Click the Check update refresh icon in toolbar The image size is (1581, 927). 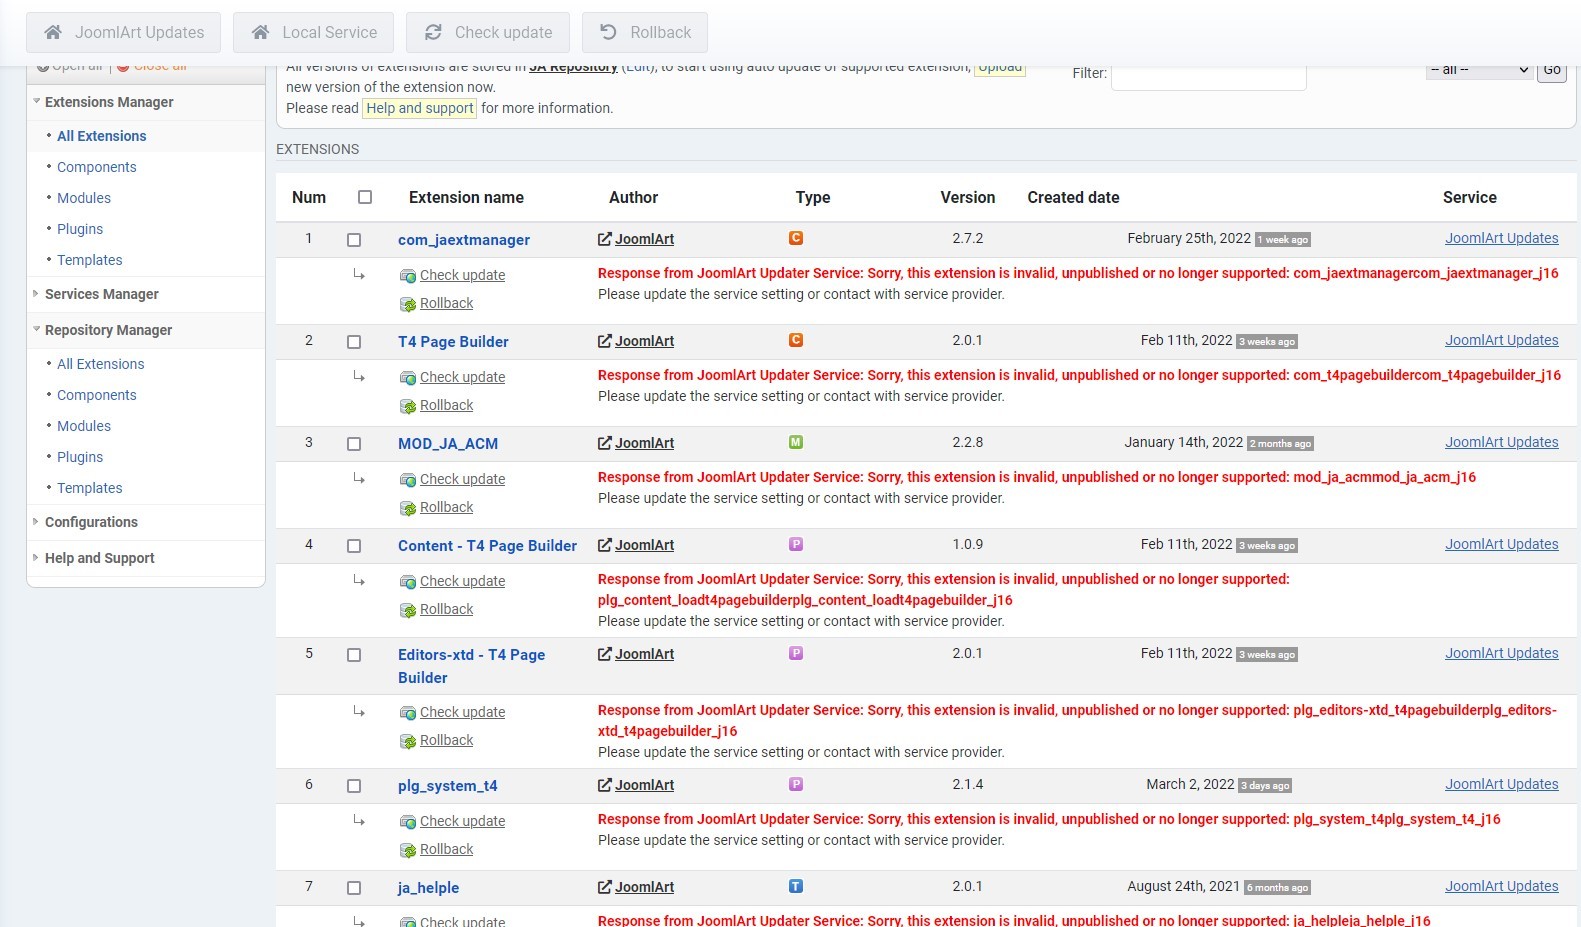click(433, 33)
